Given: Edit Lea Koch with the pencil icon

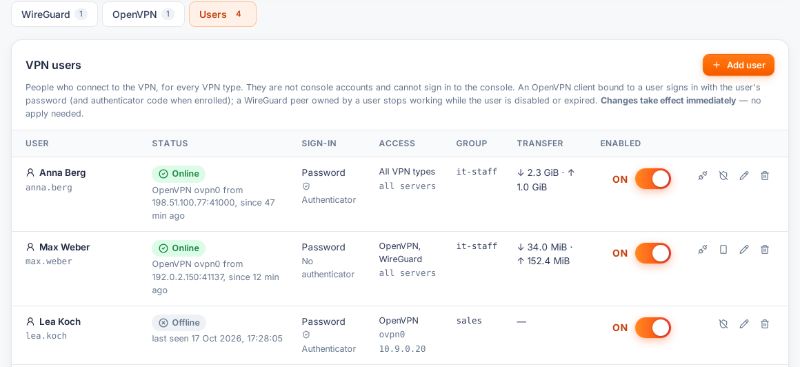Looking at the screenshot, I should point(744,324).
